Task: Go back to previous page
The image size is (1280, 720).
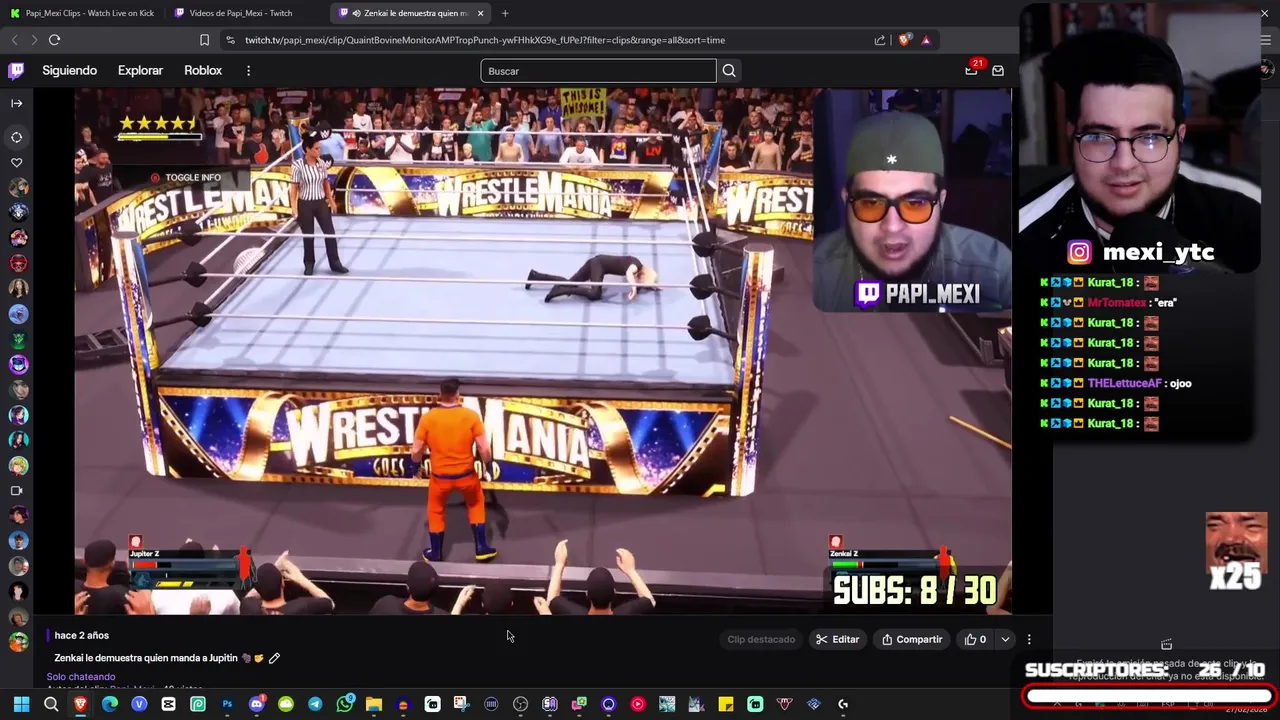Action: point(14,40)
